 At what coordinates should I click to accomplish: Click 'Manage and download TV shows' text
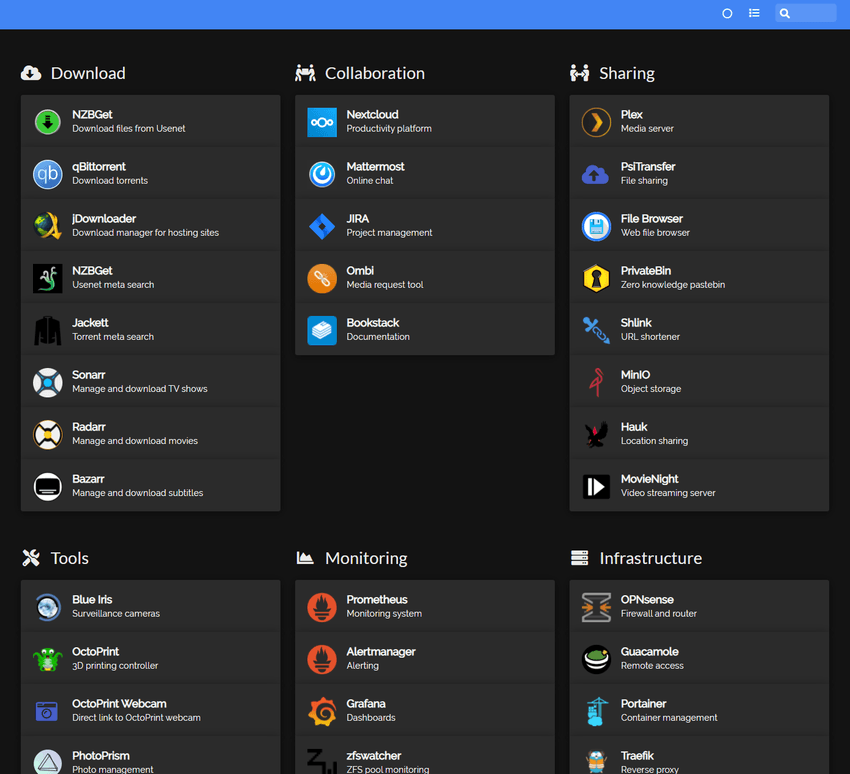[140, 389]
